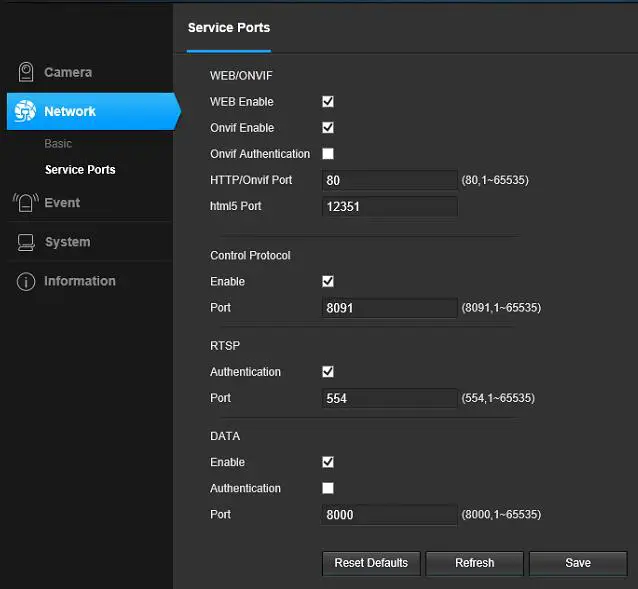Screen dimensions: 638x589
Task: Enable Onvif Authentication checkbox
Action: [x=328, y=154]
